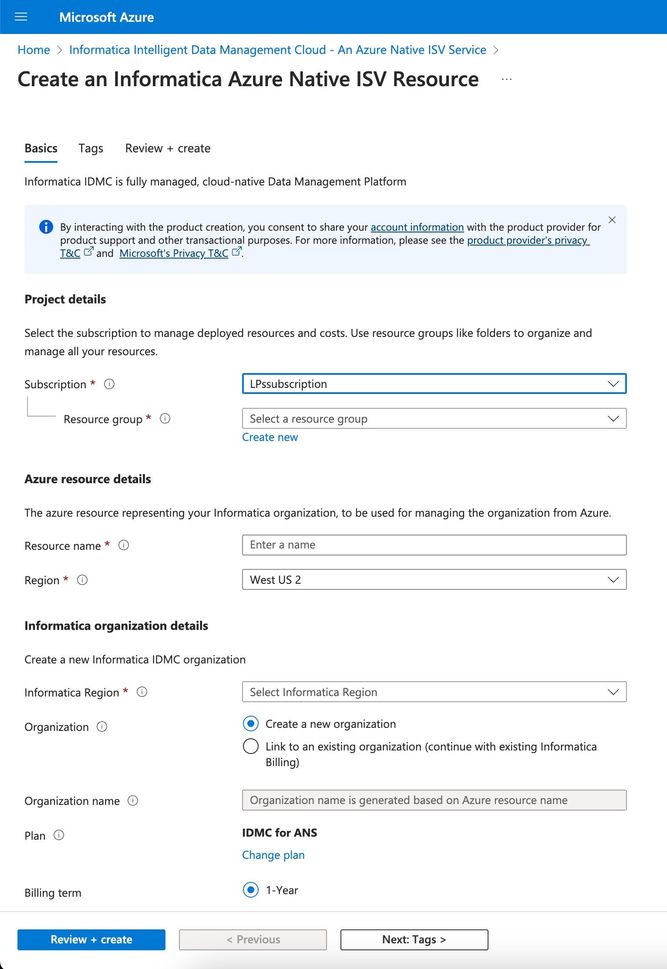Select Create a new organization option
Viewport: 667px width, 969px height.
tap(250, 724)
